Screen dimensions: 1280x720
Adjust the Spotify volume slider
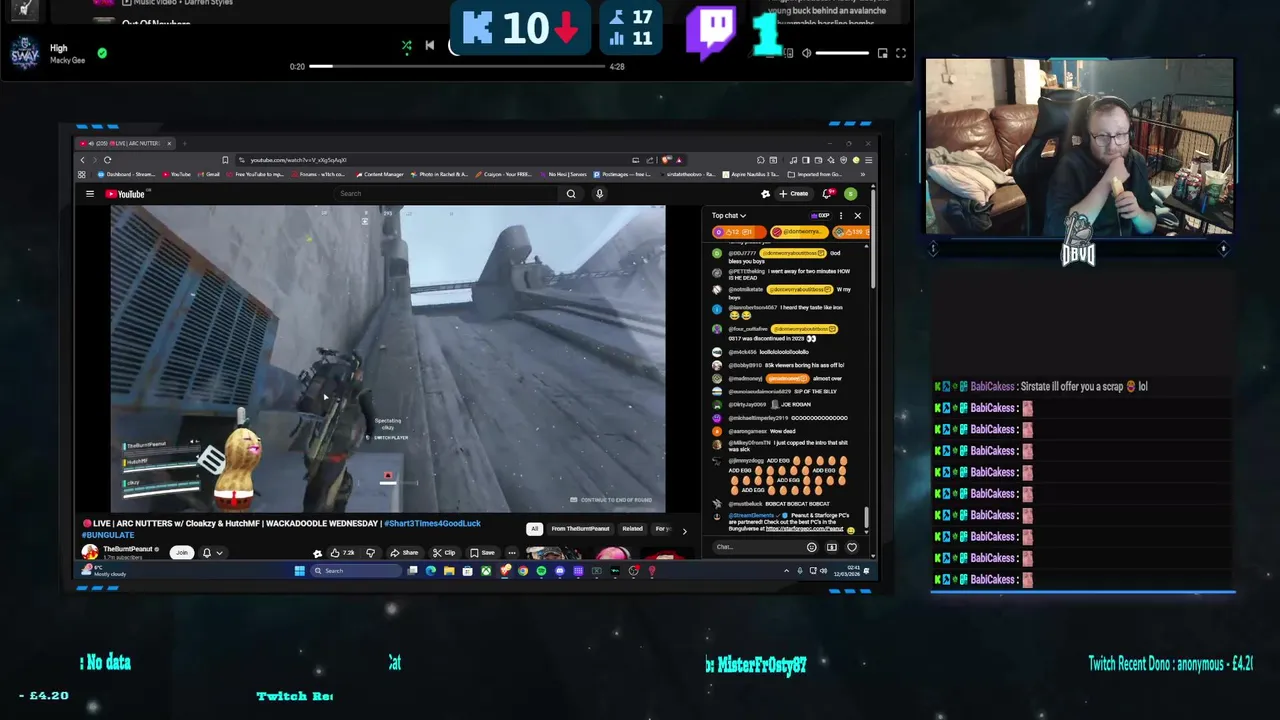point(842,53)
